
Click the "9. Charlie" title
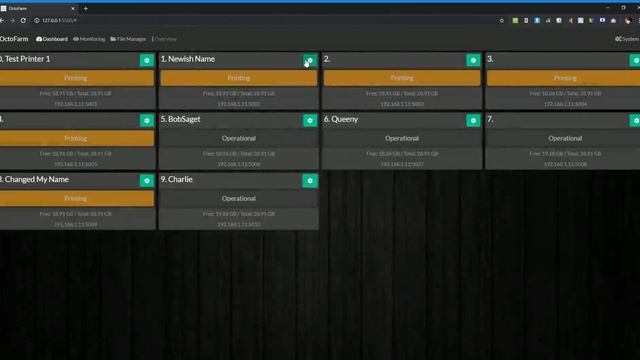[x=176, y=180]
